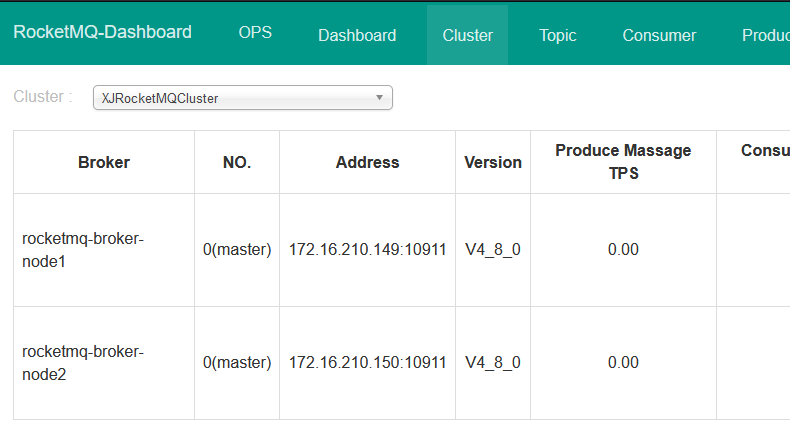Click the Produce Massage TPS header

623,162
